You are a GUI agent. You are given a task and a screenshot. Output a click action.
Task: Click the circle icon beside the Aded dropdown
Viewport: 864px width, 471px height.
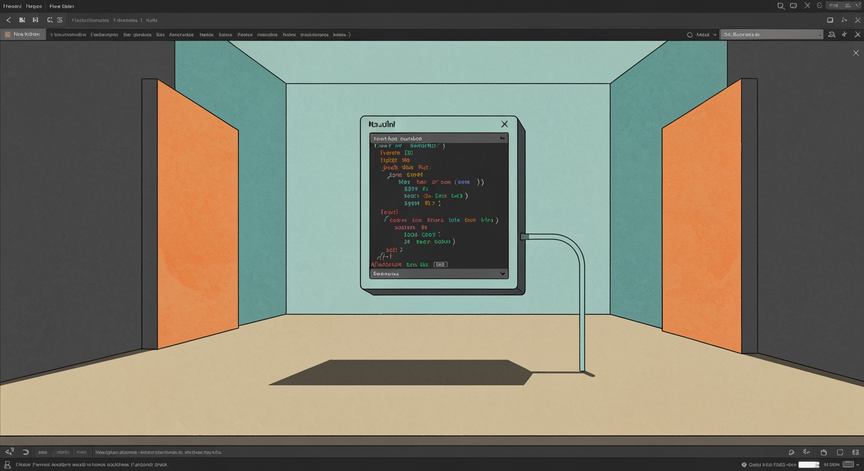point(689,35)
